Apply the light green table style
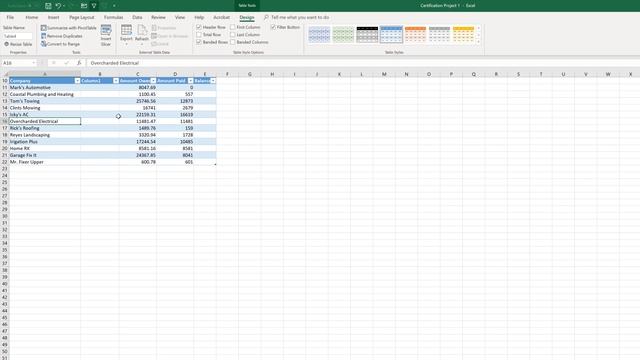Viewport: 640px width, 360px height. 343,35
